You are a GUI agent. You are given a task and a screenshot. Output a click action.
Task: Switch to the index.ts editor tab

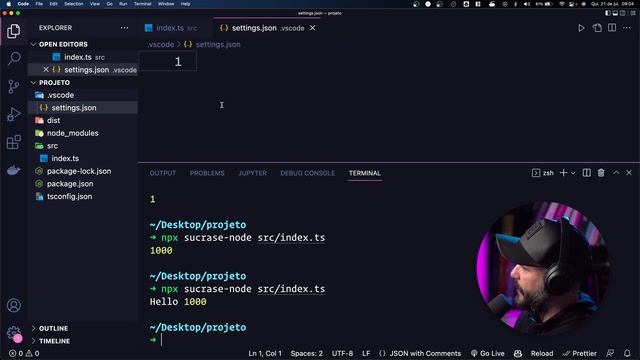pyautogui.click(x=176, y=28)
